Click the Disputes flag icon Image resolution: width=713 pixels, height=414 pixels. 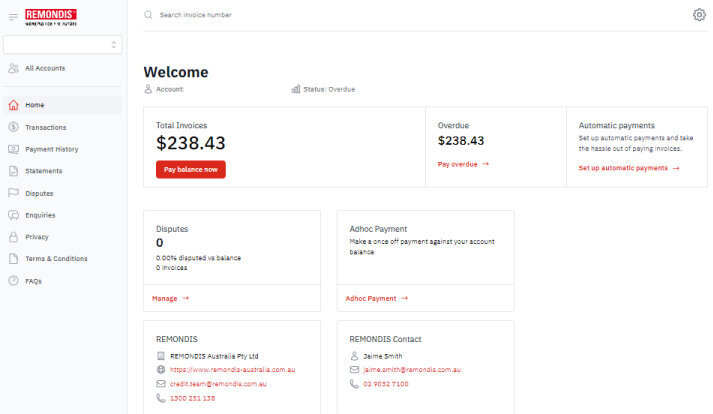coord(14,193)
